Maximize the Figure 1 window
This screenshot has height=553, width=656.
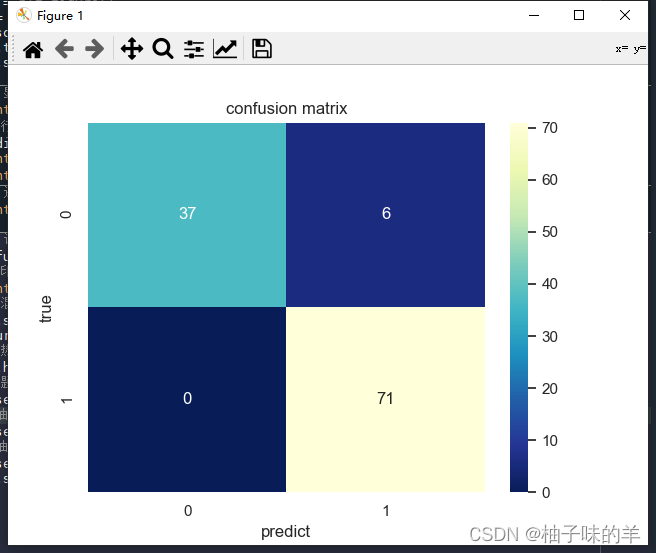click(579, 15)
